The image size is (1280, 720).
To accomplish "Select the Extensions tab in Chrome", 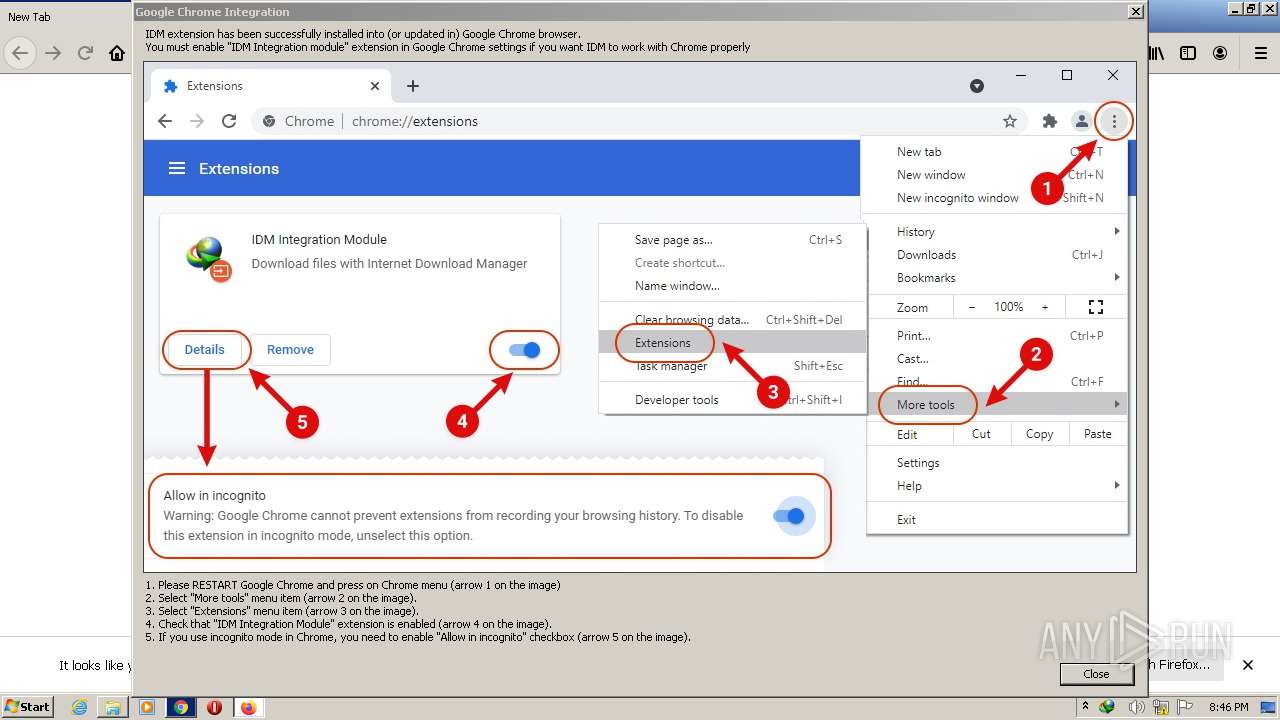I will pyautogui.click(x=270, y=86).
